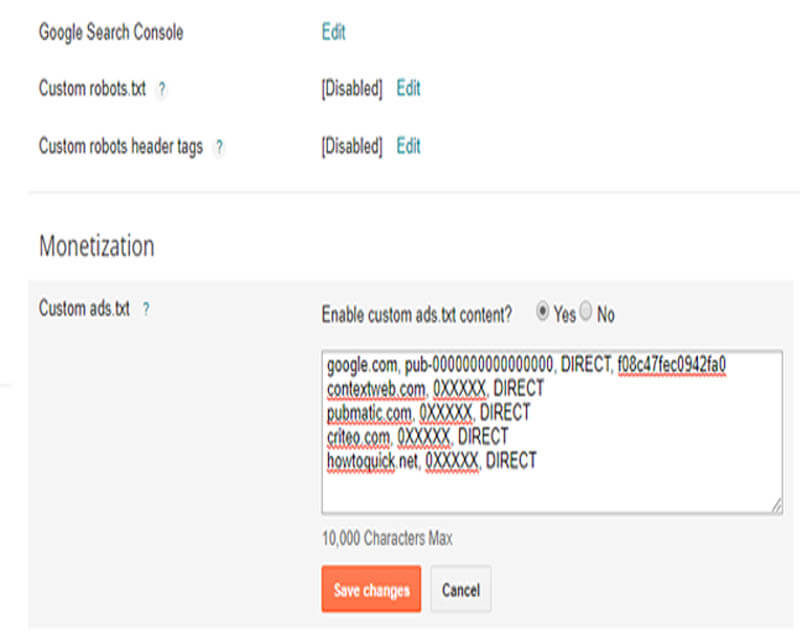Click the pubmatic.com entry line

coord(430,412)
